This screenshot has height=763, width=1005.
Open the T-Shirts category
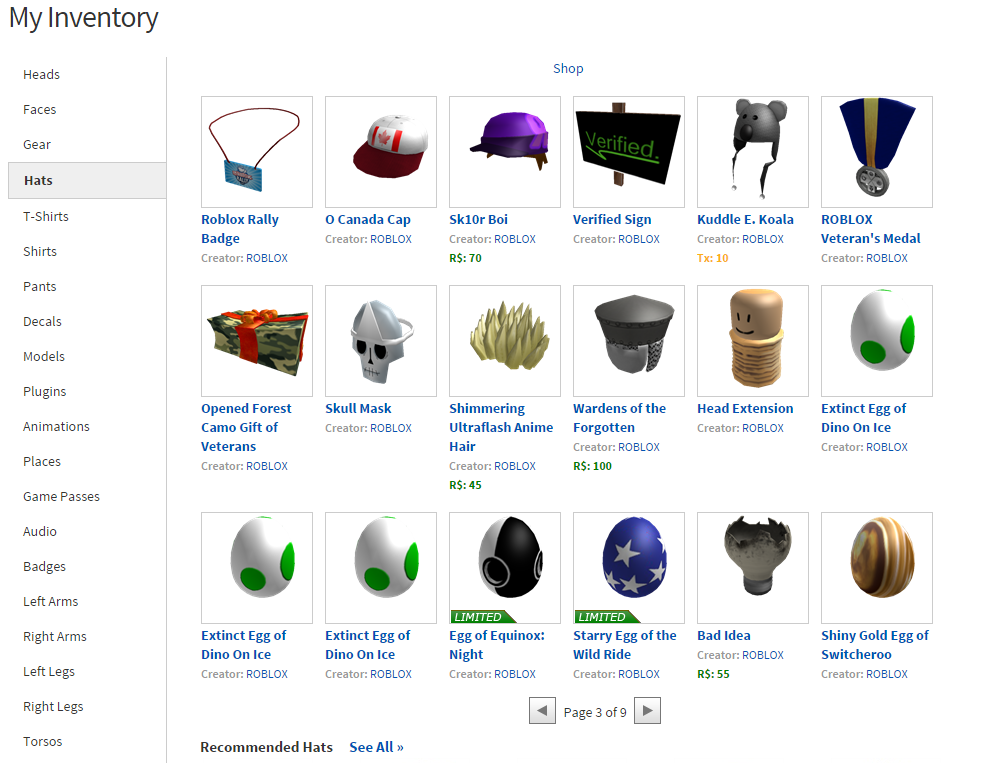pyautogui.click(x=46, y=217)
